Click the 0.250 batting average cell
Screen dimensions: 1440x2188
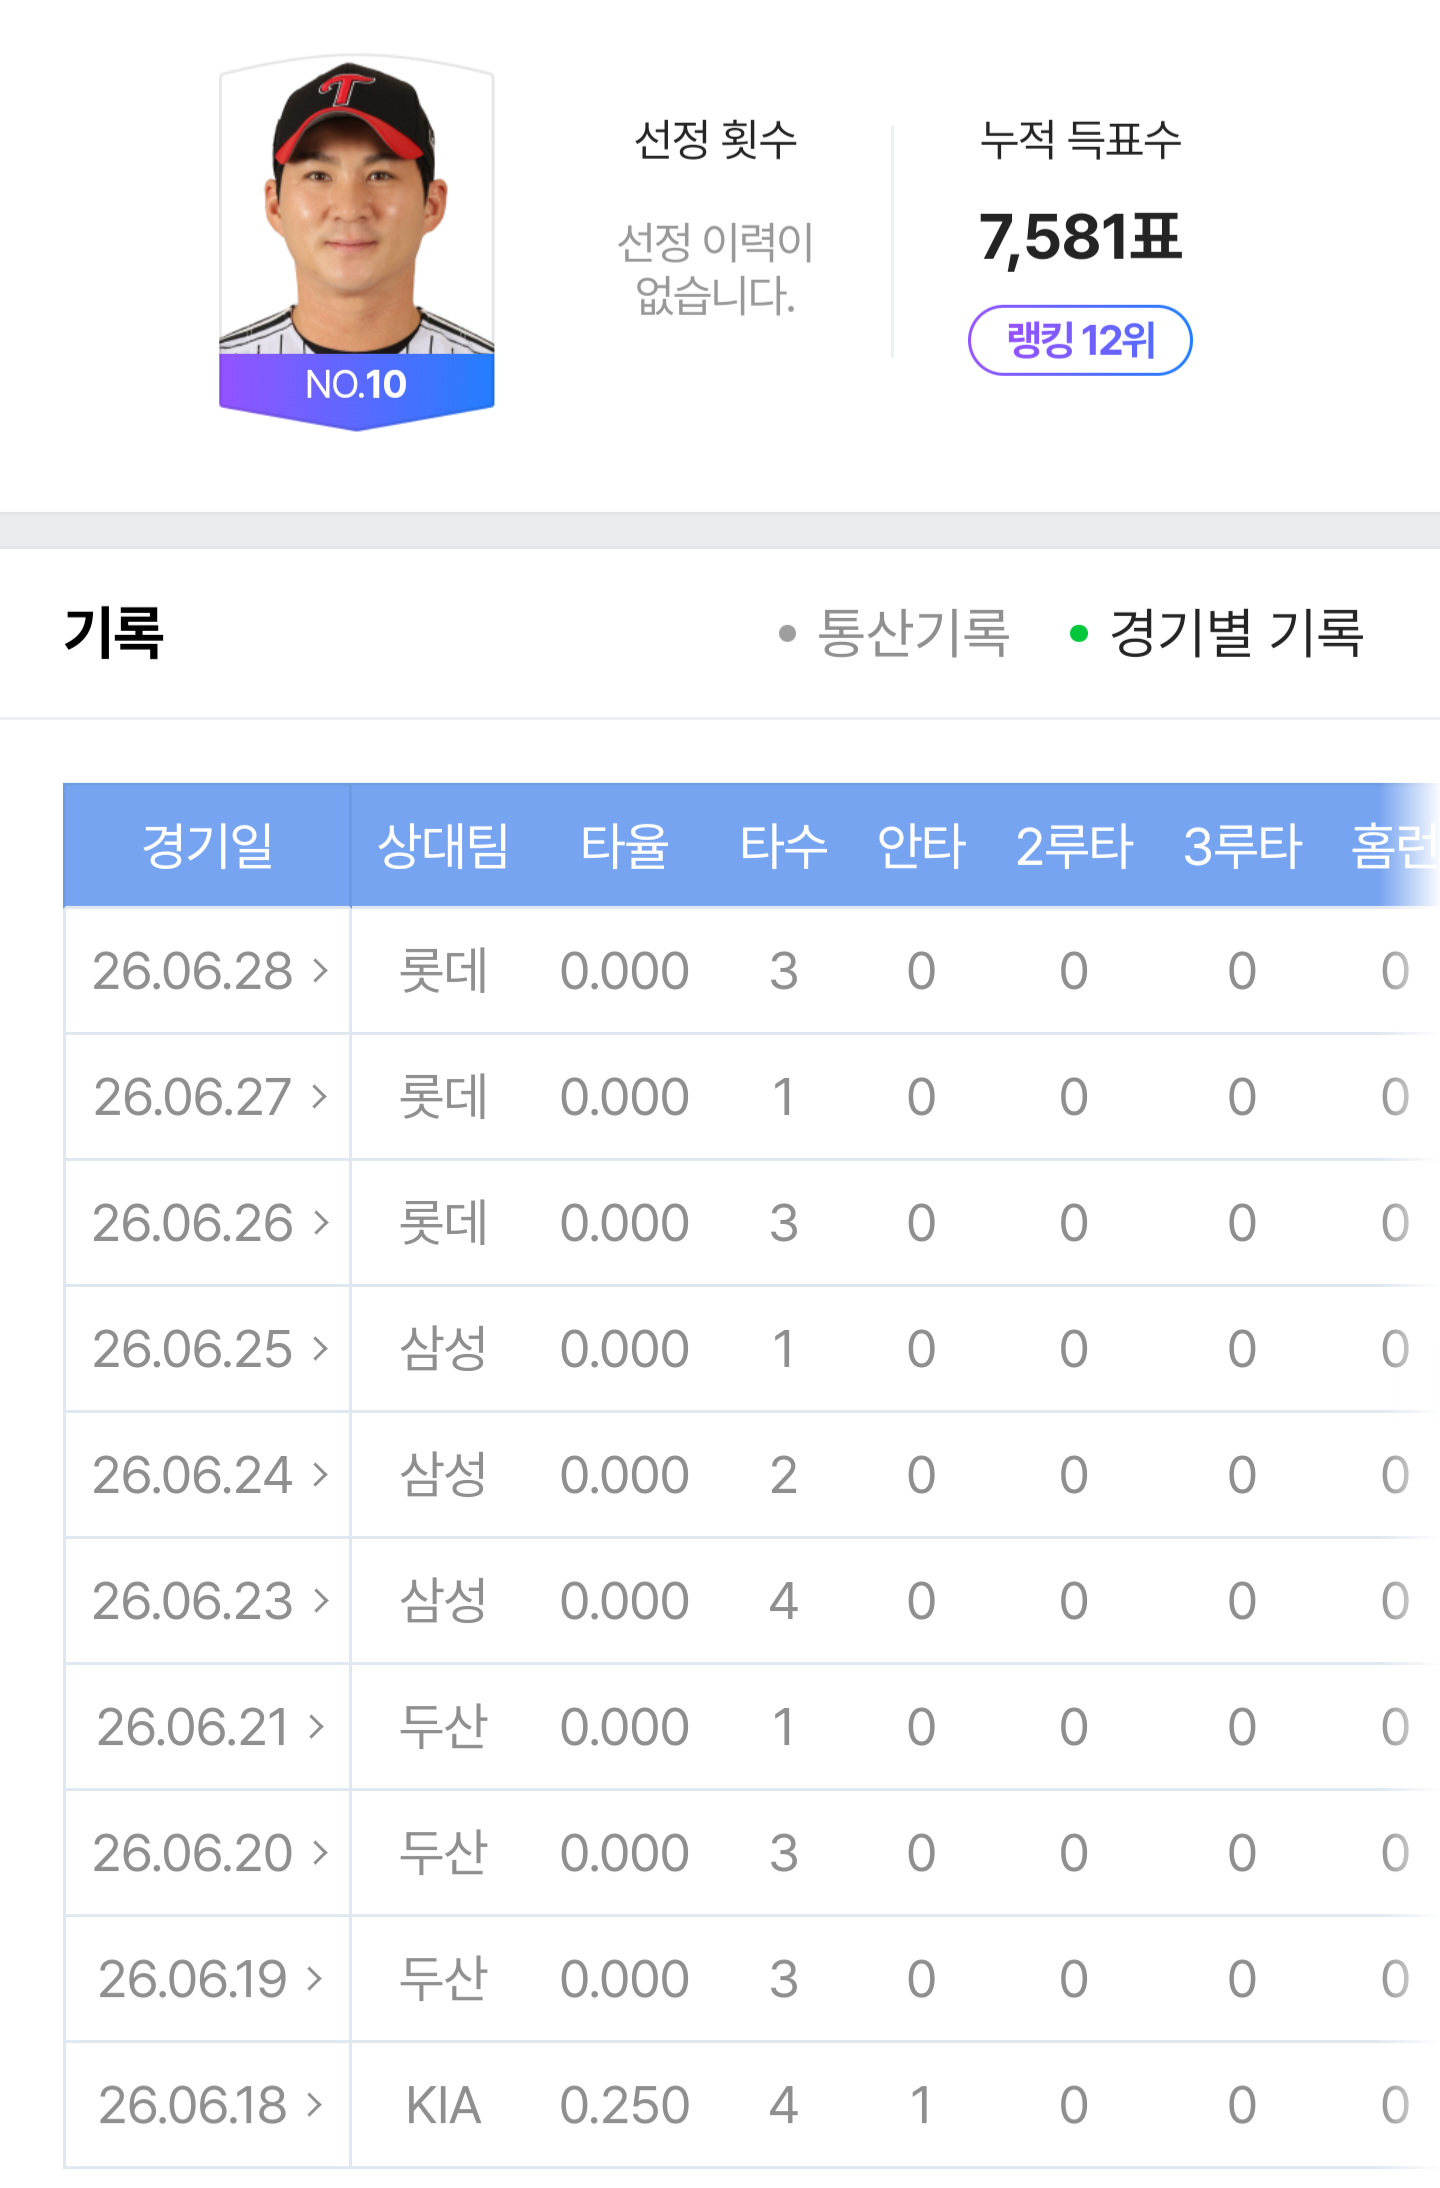(624, 2105)
